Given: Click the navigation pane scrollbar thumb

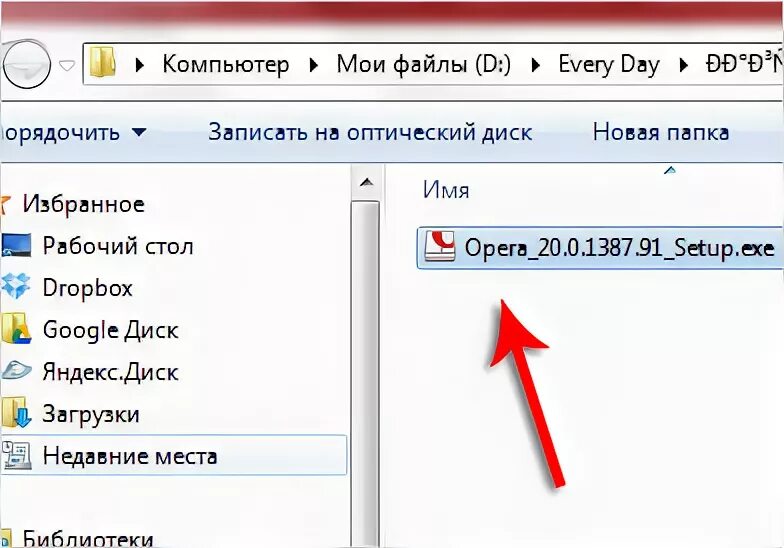Looking at the screenshot, I should point(366,374).
